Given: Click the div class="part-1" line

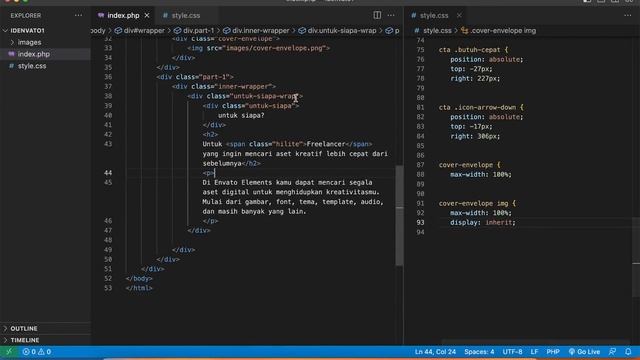Looking at the screenshot, I should (x=195, y=77).
